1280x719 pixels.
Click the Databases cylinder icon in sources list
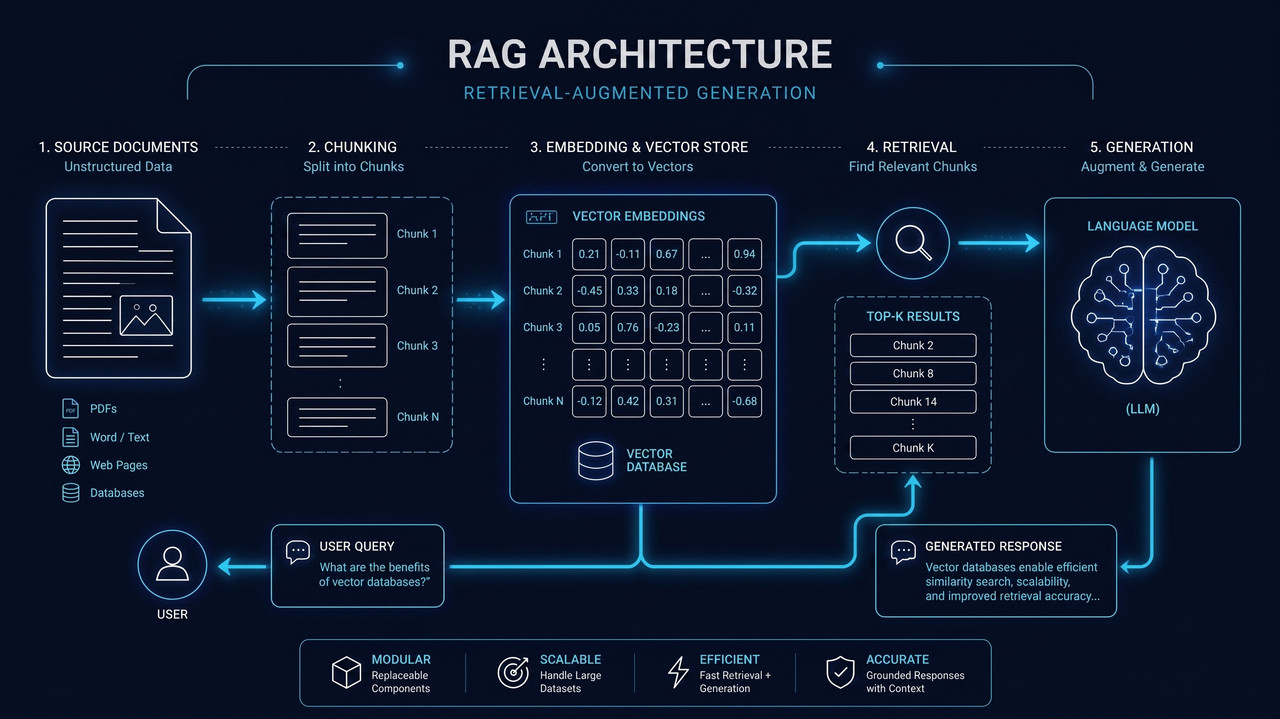(x=71, y=493)
